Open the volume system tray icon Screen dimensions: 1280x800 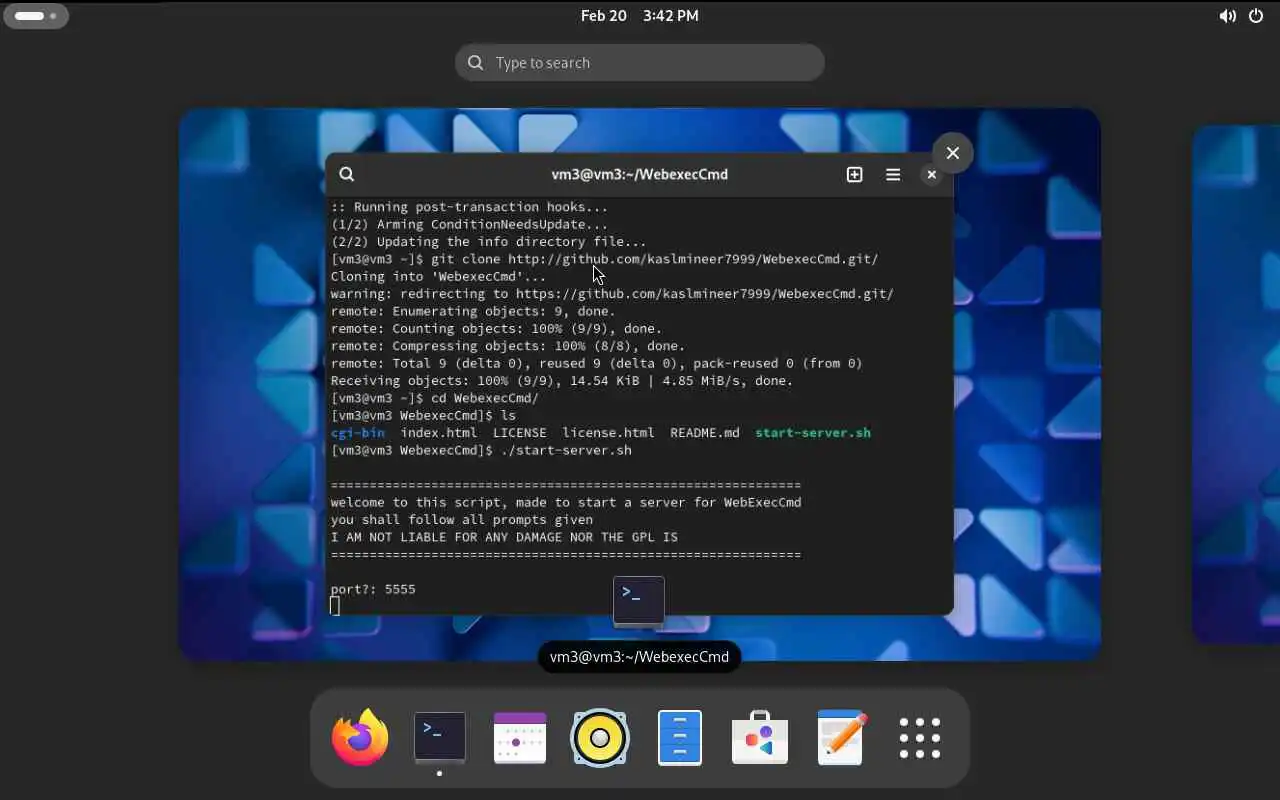(x=1227, y=16)
